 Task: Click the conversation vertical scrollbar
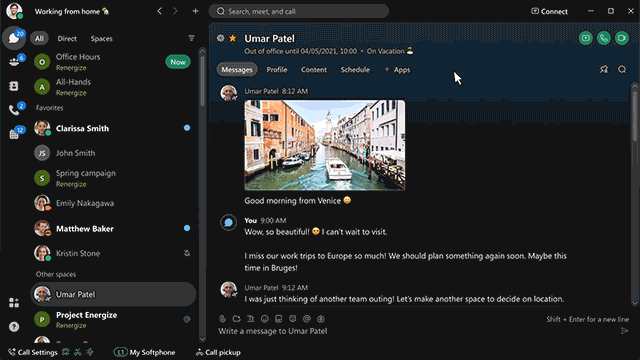pyautogui.click(x=635, y=116)
